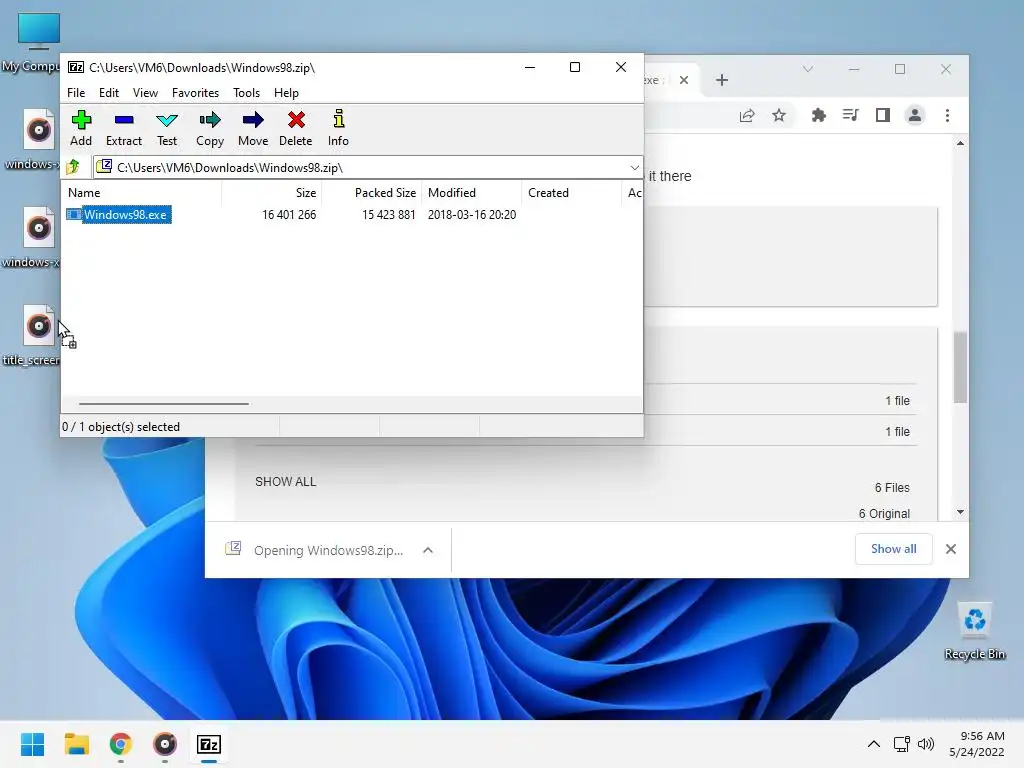
Task: Click the Add toolbar icon in 7-Zip
Action: pyautogui.click(x=81, y=128)
